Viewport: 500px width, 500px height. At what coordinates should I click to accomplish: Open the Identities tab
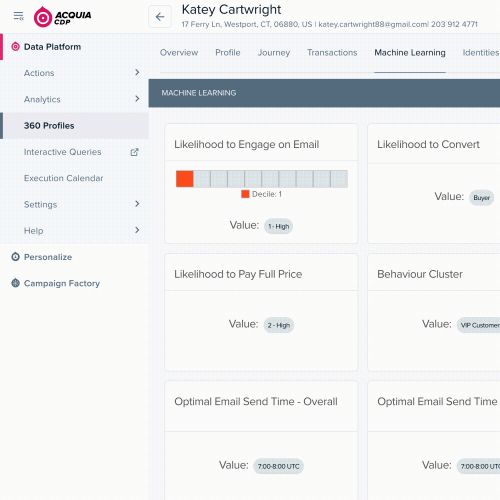tap(481, 53)
